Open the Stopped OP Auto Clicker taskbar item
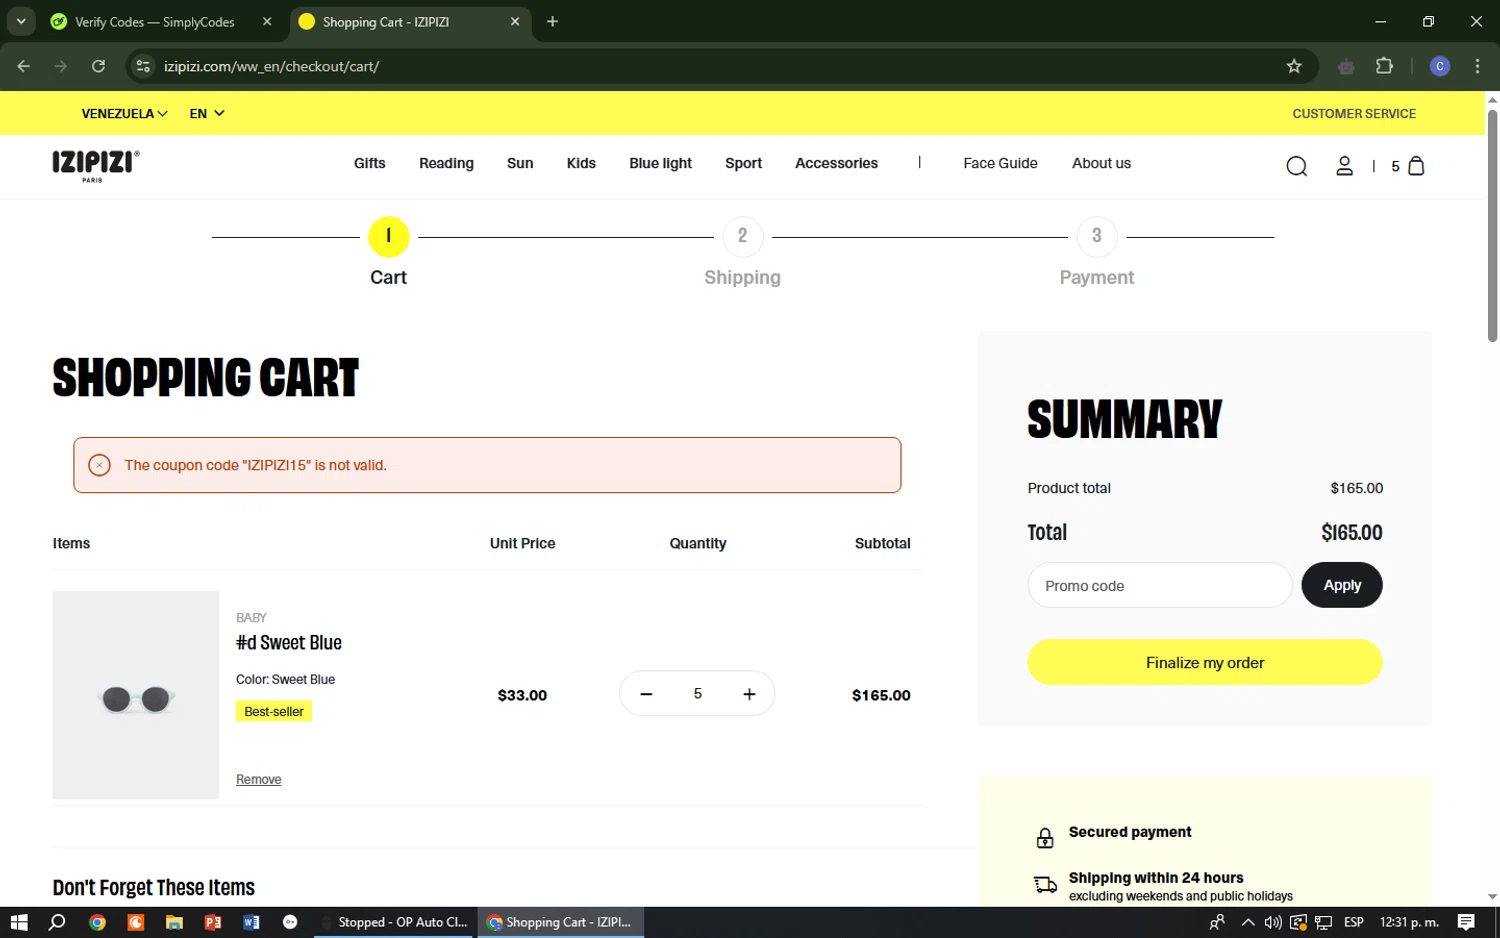The height and width of the screenshot is (938, 1500). (394, 922)
